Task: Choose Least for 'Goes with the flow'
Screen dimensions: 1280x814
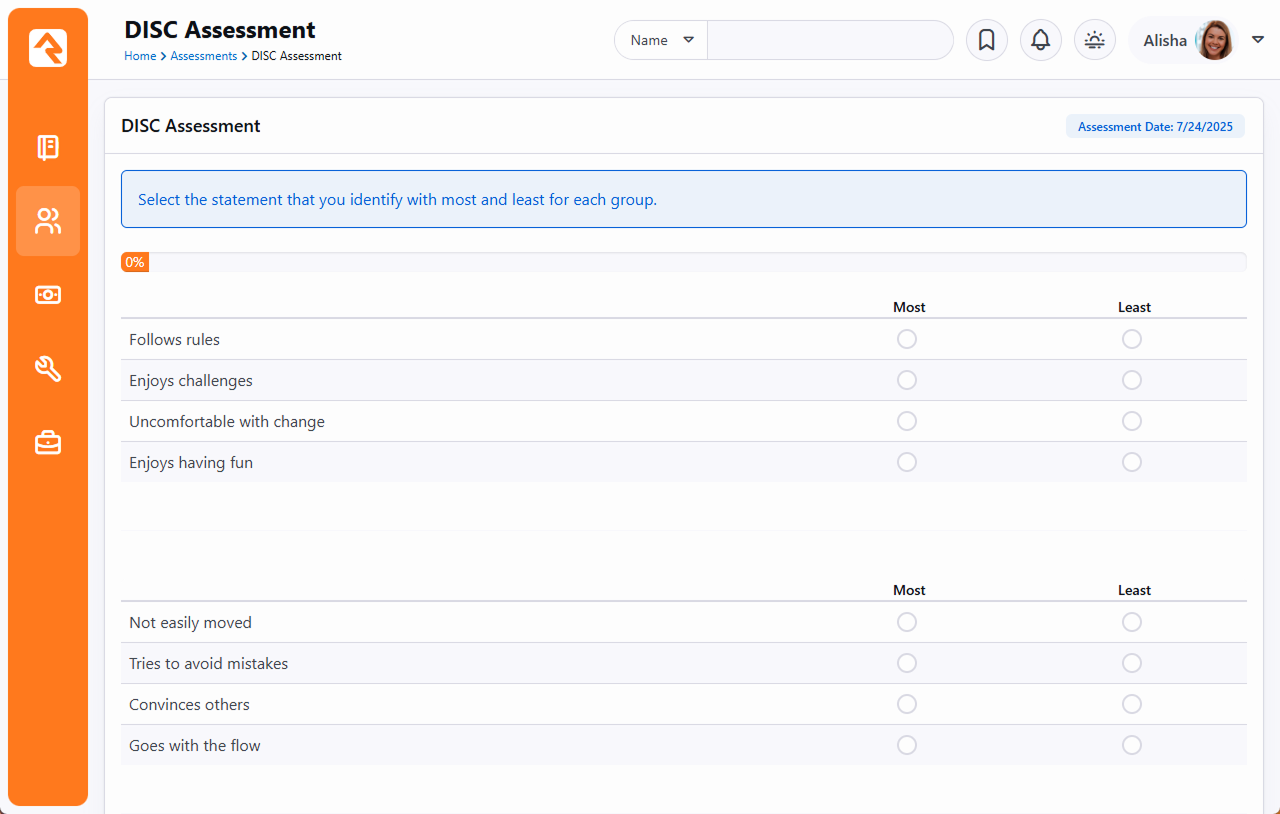Action: 1131,745
